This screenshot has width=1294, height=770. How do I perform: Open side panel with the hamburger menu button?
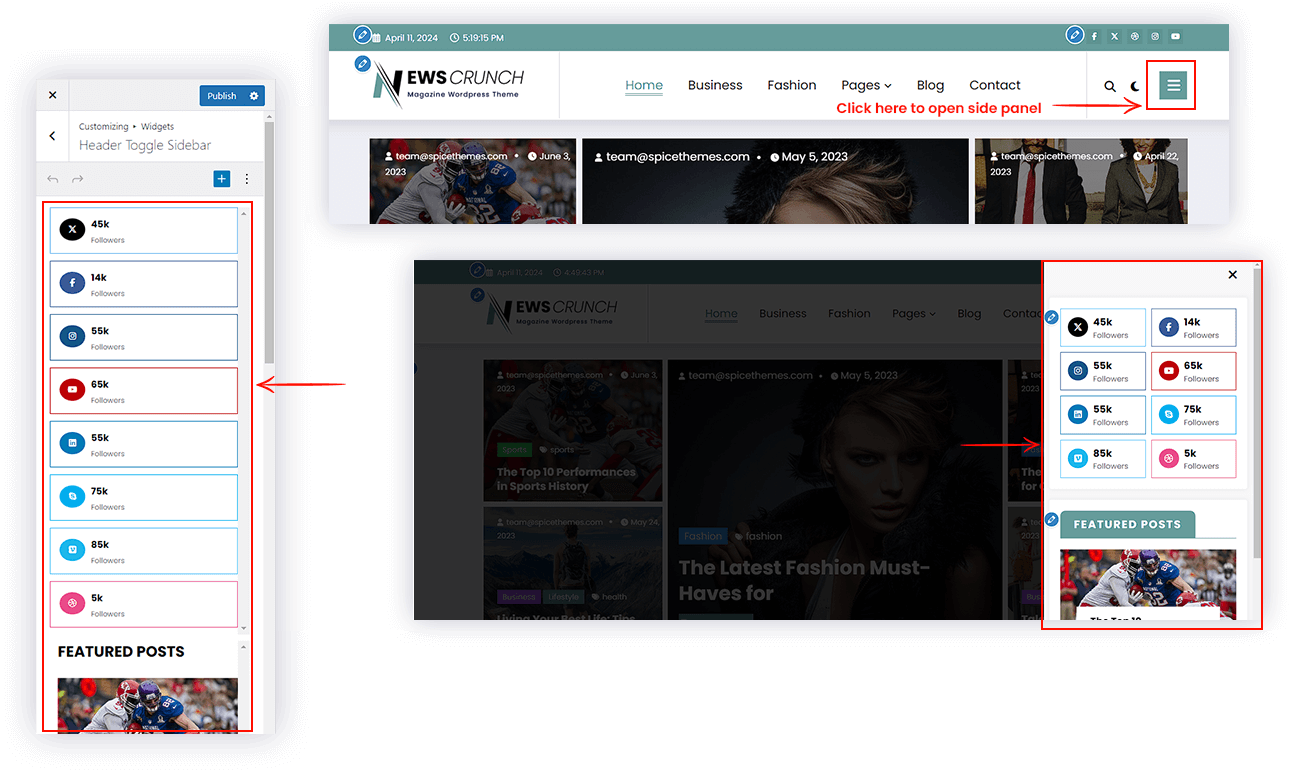[x=1173, y=85]
